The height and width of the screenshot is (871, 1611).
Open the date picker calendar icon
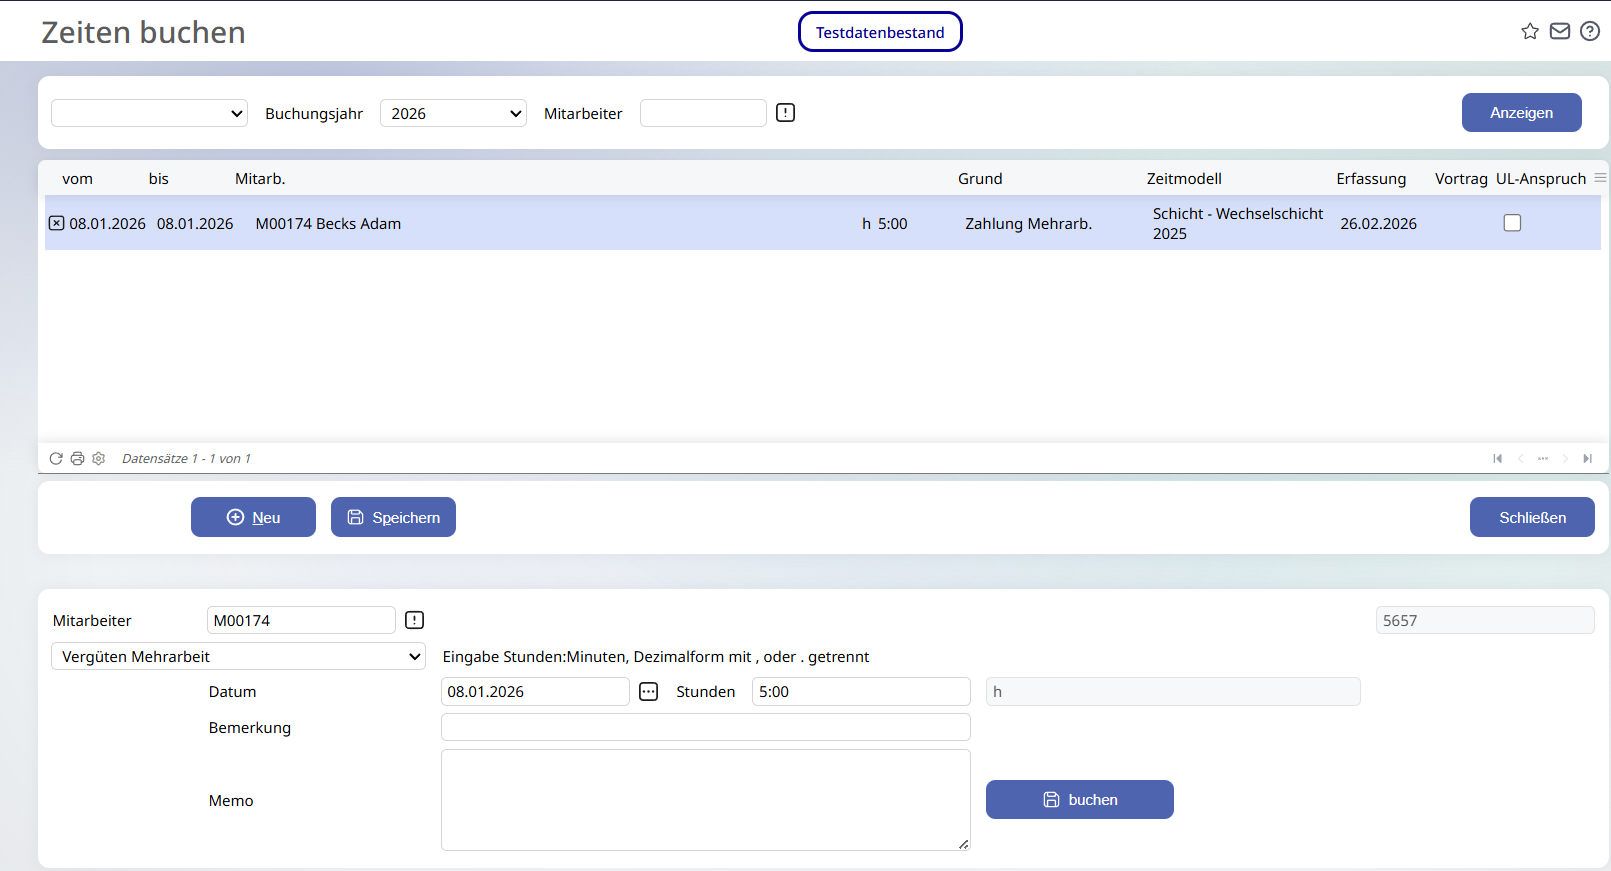[x=649, y=692]
